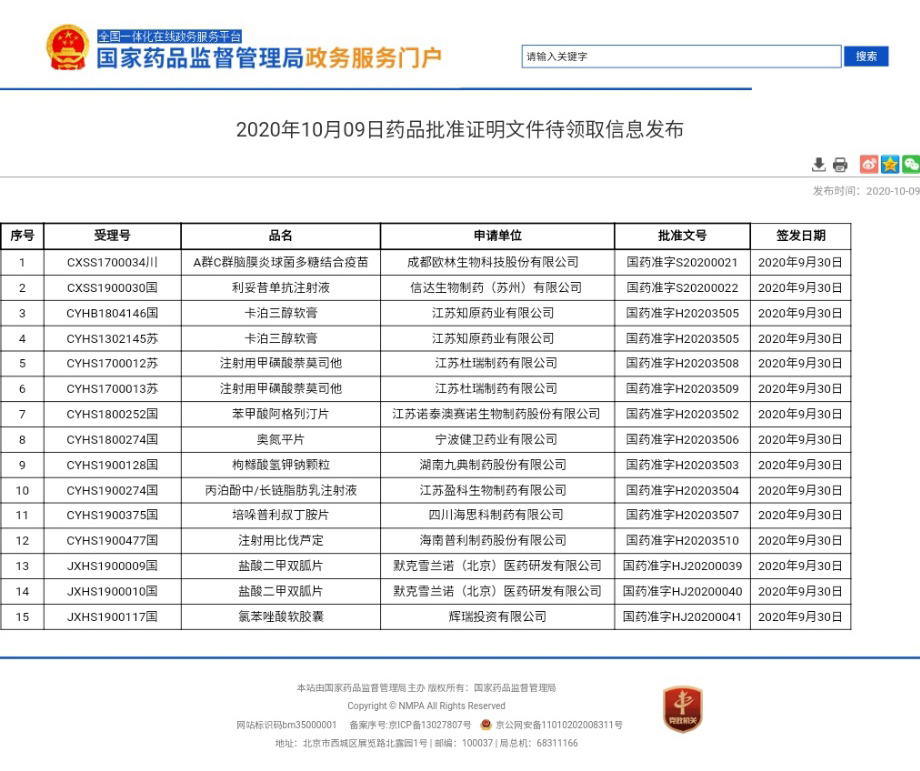Open 国家药品监督管理局政务服务门户 title link
This screenshot has width=920, height=771.
269,58
